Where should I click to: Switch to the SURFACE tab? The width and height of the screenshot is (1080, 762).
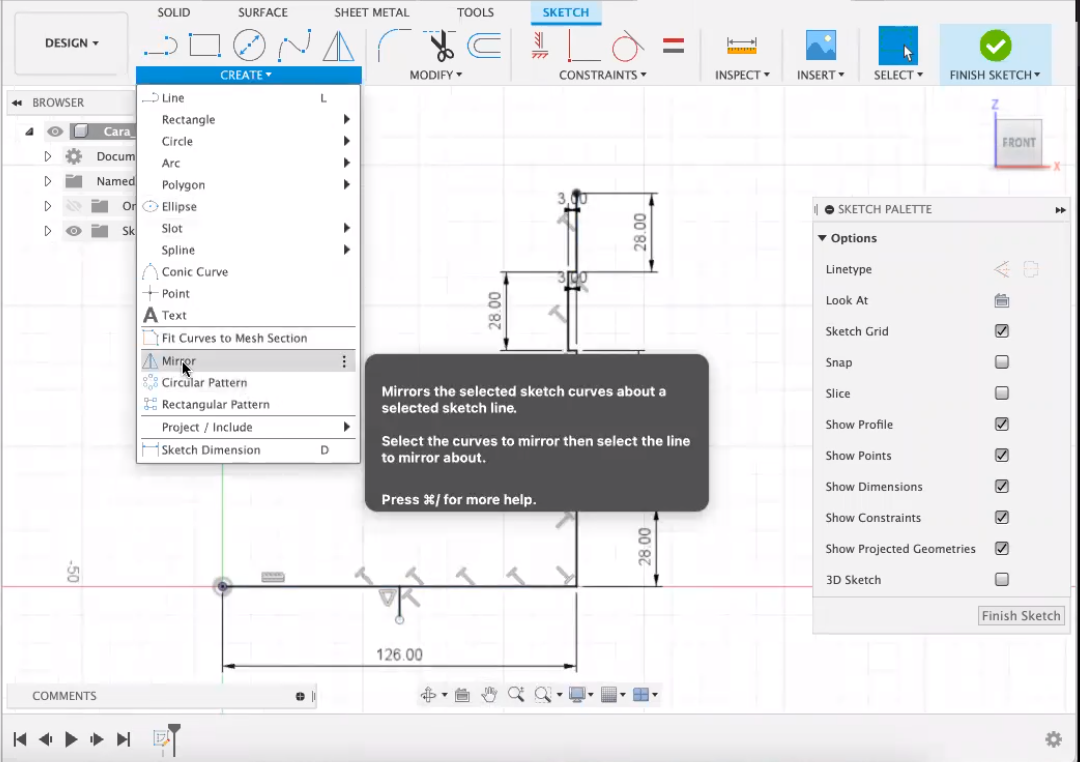(x=262, y=12)
